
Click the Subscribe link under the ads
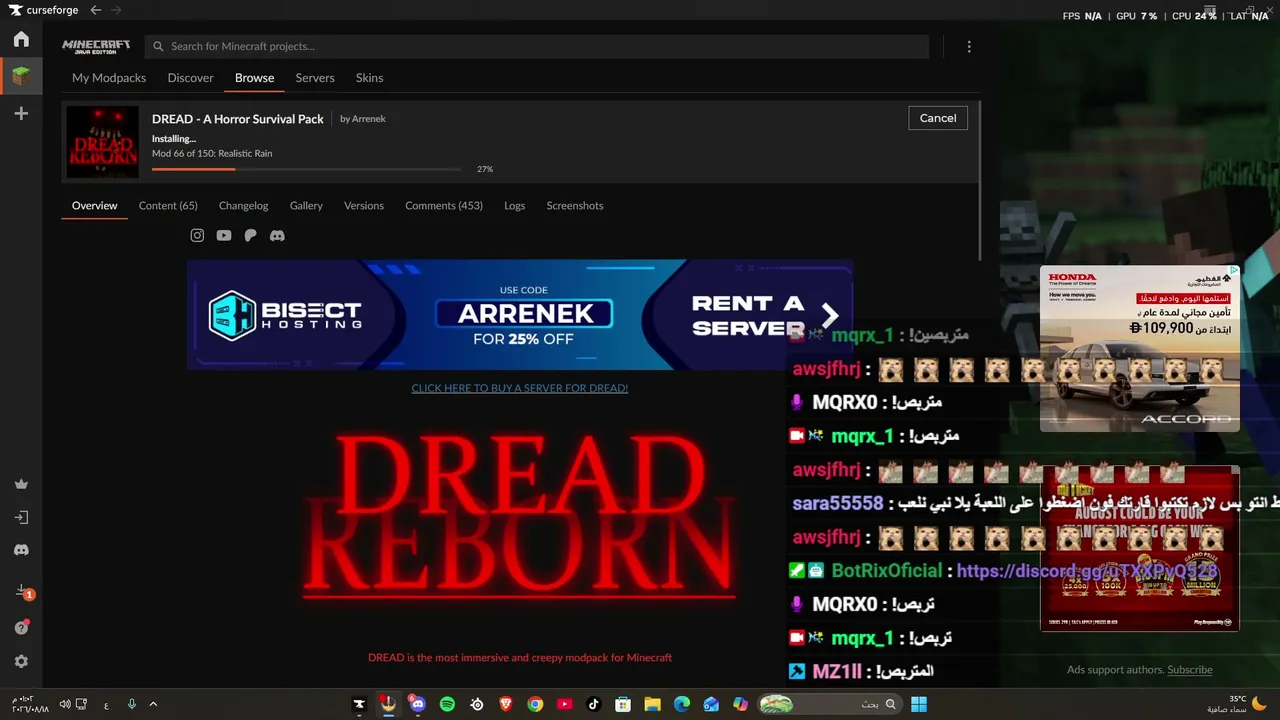point(1190,670)
